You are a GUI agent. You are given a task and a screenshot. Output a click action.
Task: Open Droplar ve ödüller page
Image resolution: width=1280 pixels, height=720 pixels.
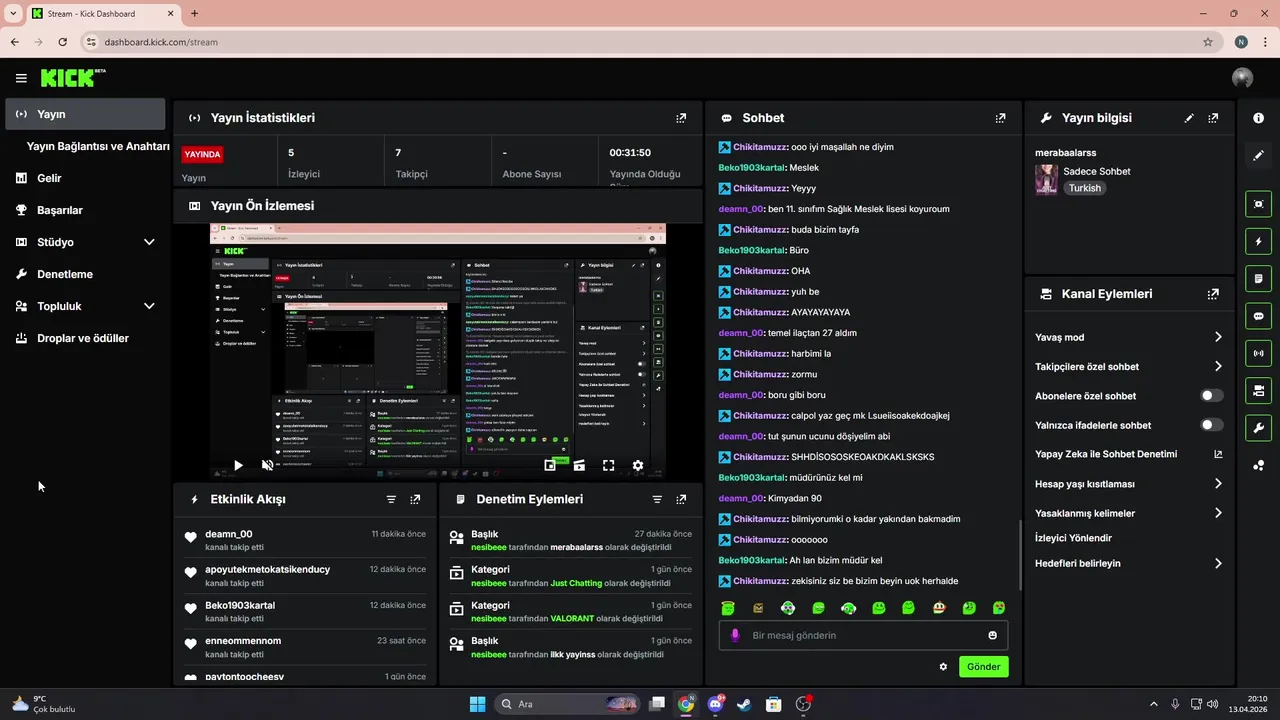[x=85, y=338]
